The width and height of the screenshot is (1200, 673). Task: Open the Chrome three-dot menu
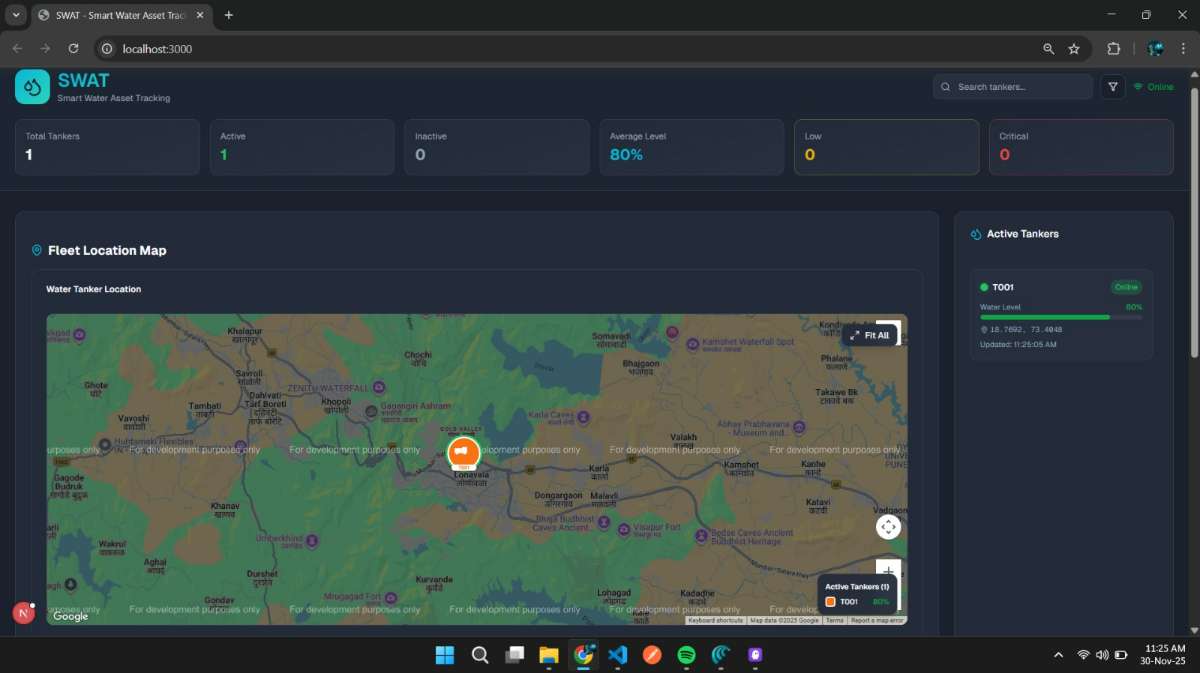click(1183, 48)
